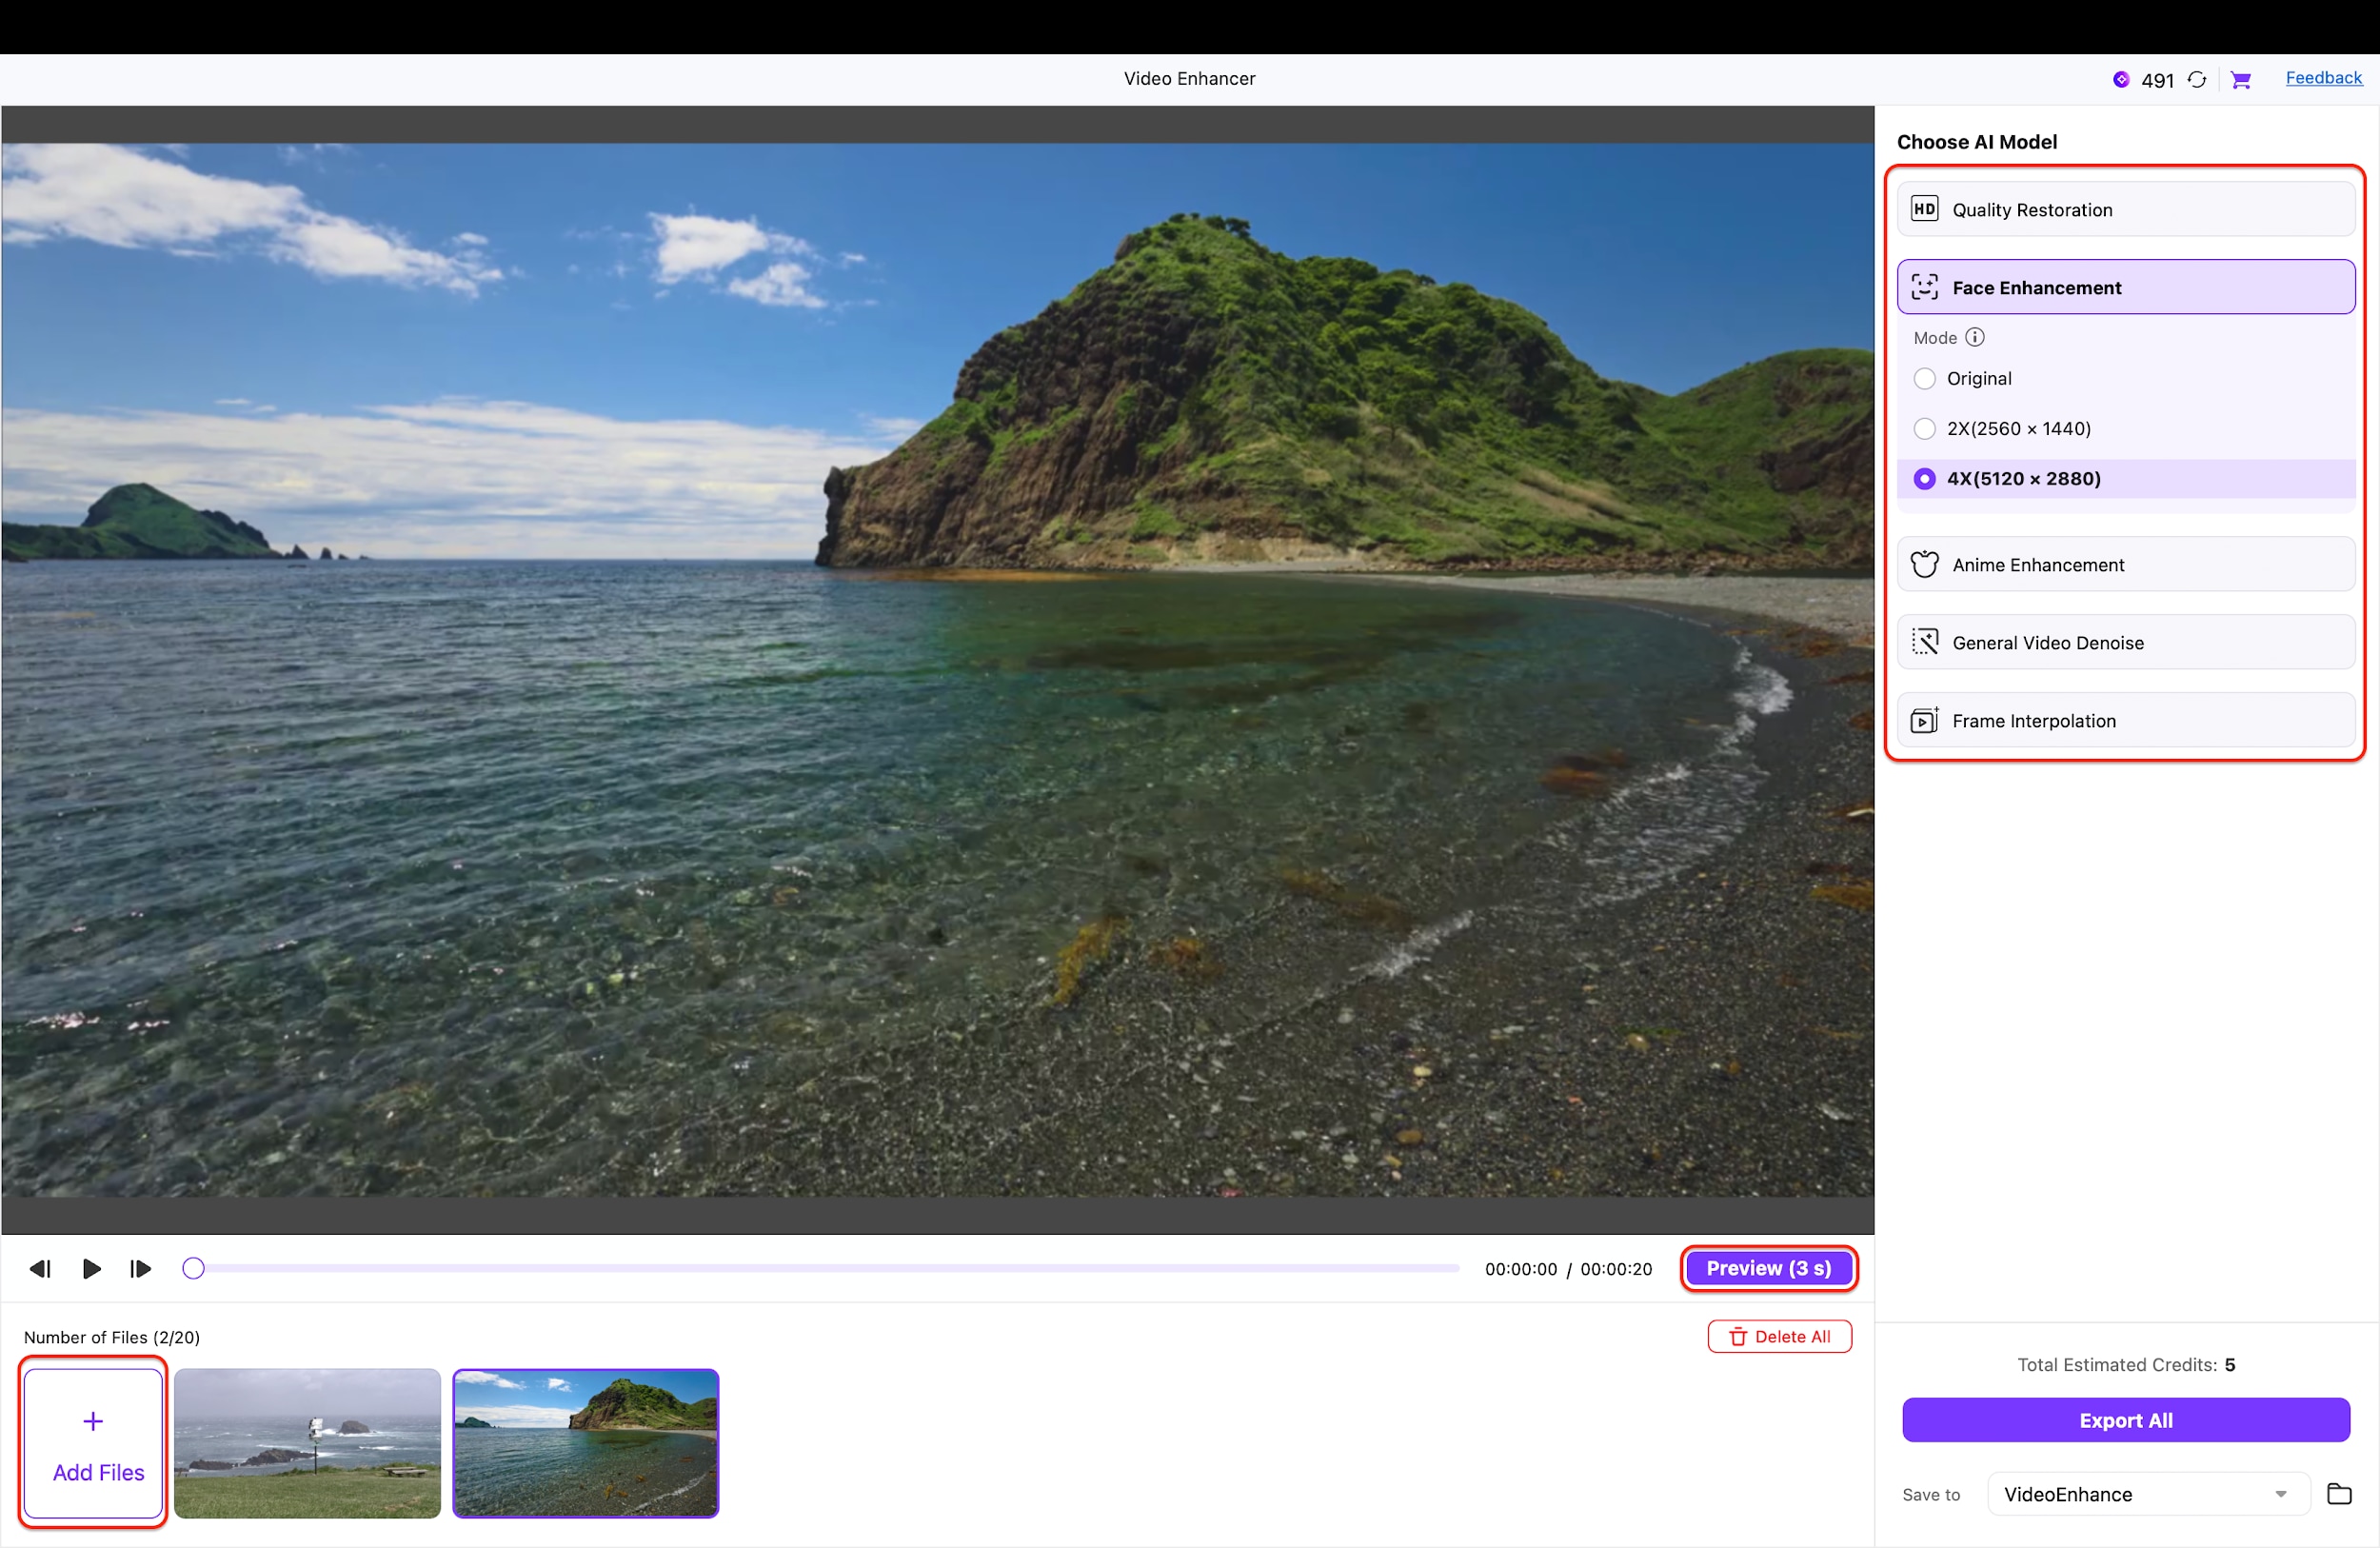Click the Mode info icon
The height and width of the screenshot is (1548, 2380).
tap(1975, 337)
